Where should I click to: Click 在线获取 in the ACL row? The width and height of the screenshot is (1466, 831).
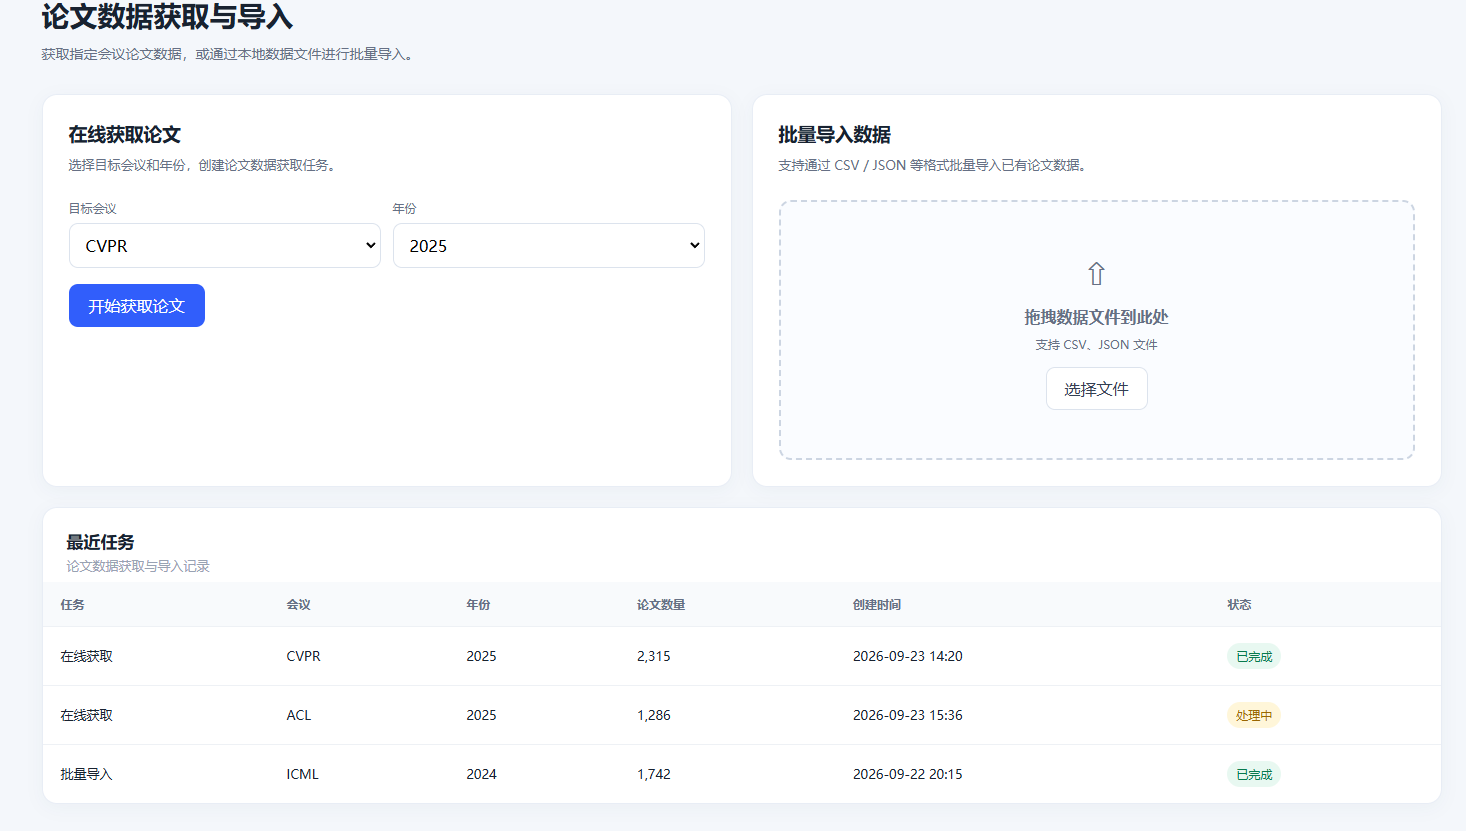[x=86, y=715]
